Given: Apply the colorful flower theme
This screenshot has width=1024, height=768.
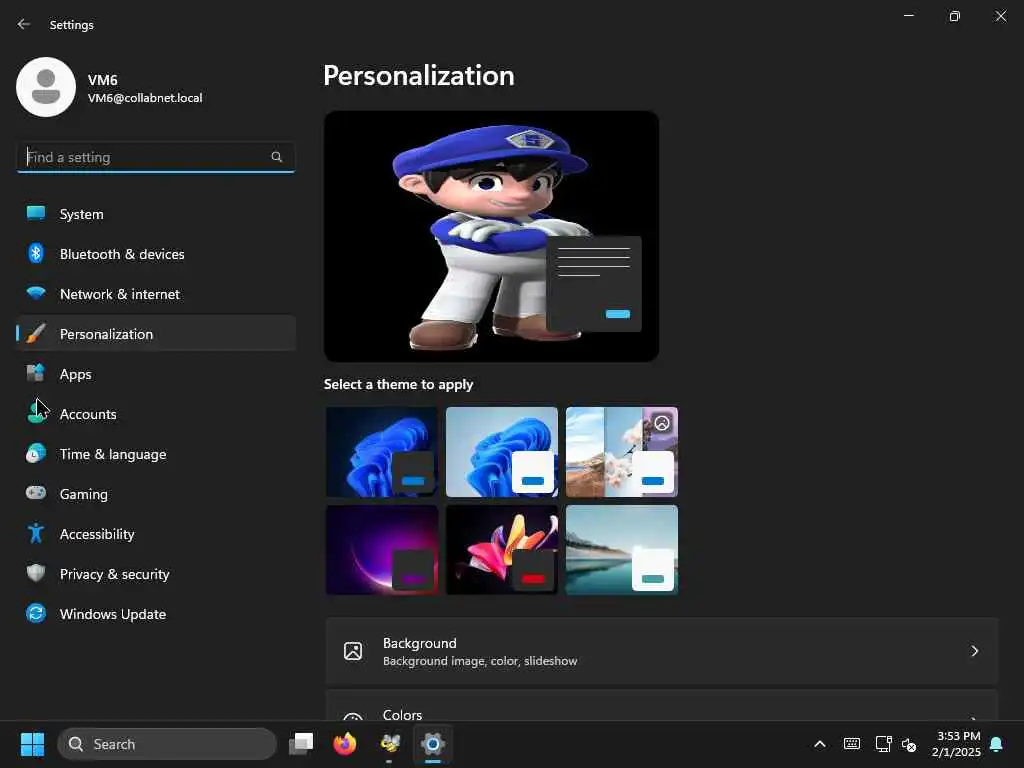Looking at the screenshot, I should (502, 550).
